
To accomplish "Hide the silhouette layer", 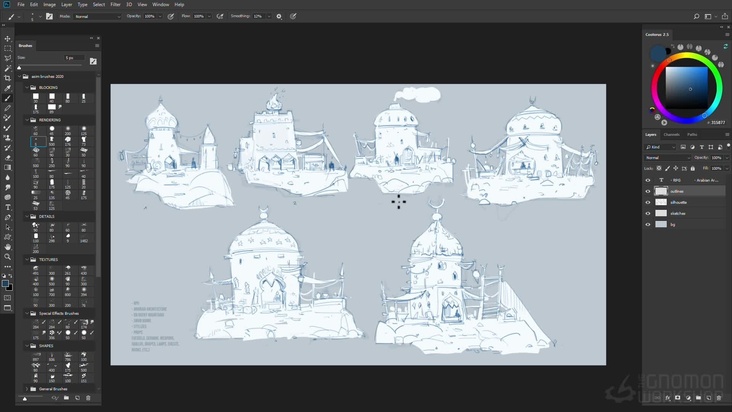I will (x=648, y=203).
